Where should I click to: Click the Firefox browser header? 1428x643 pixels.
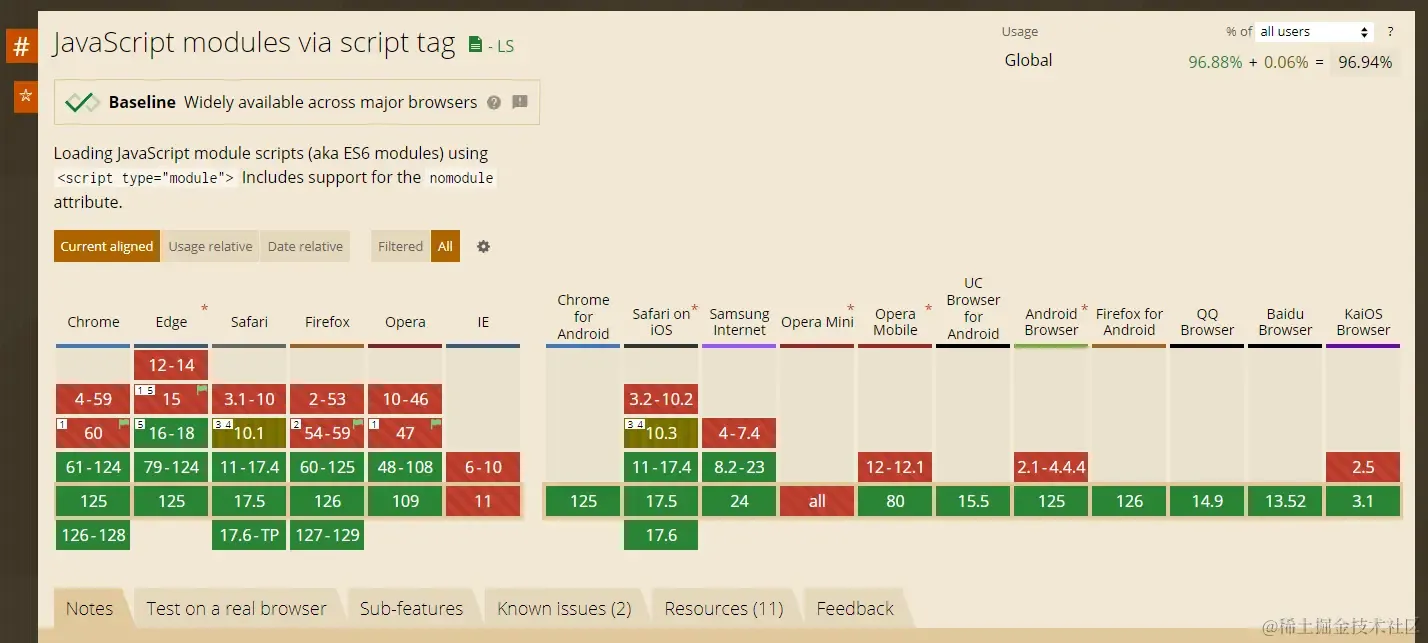(327, 322)
